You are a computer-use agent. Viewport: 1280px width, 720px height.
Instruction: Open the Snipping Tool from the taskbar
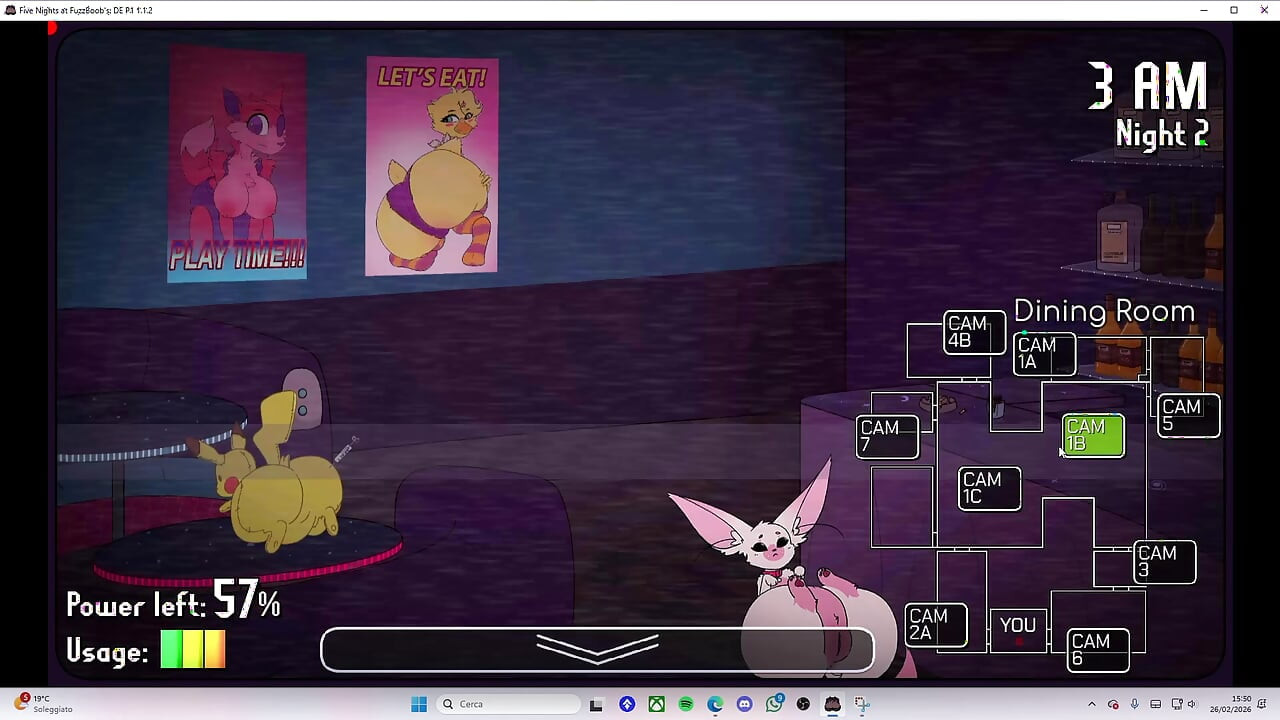coord(862,704)
